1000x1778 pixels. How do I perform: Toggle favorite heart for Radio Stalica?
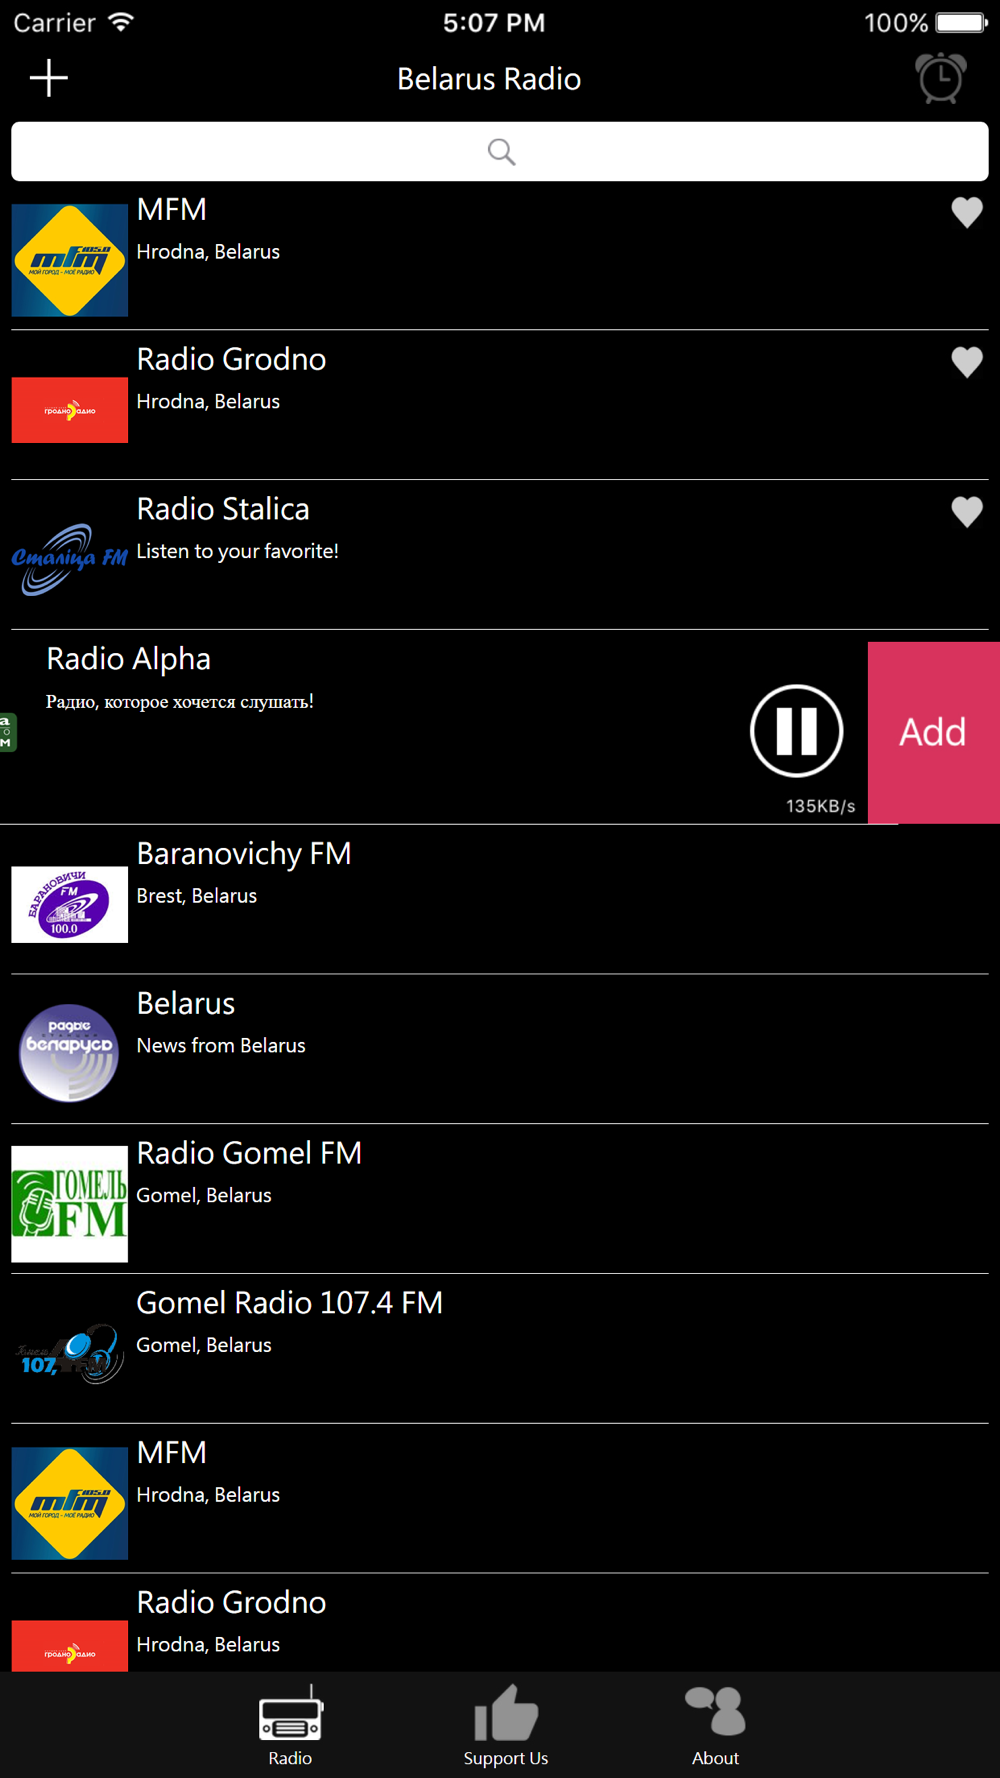(967, 512)
